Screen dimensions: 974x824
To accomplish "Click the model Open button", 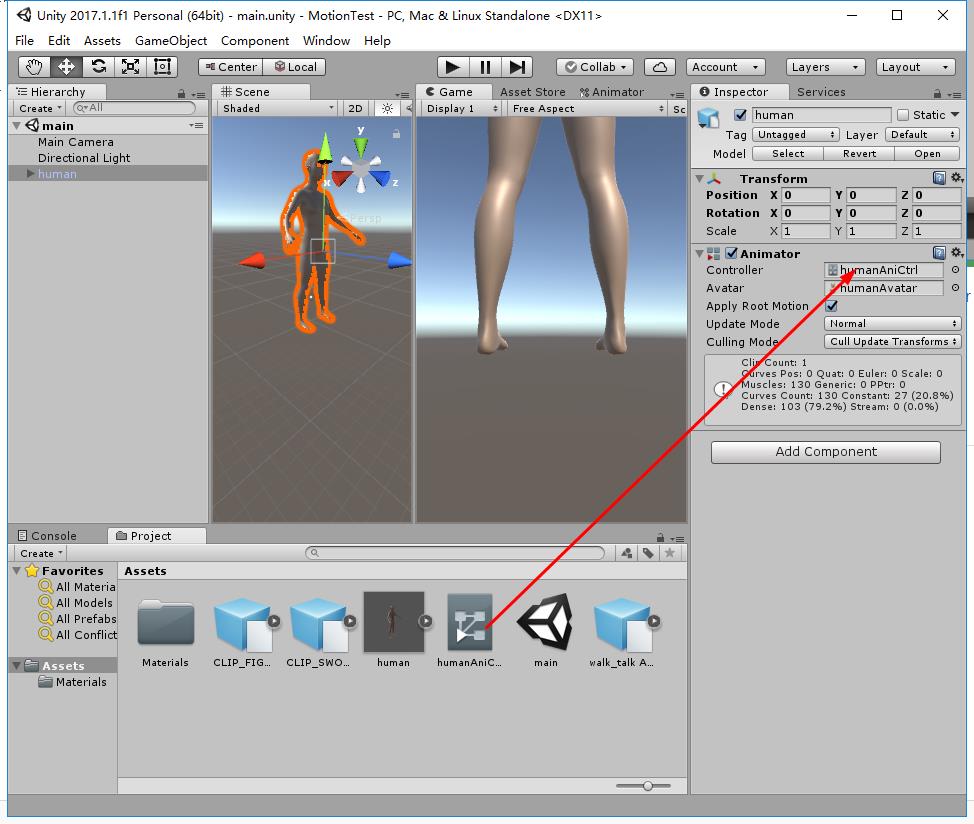I will point(927,153).
